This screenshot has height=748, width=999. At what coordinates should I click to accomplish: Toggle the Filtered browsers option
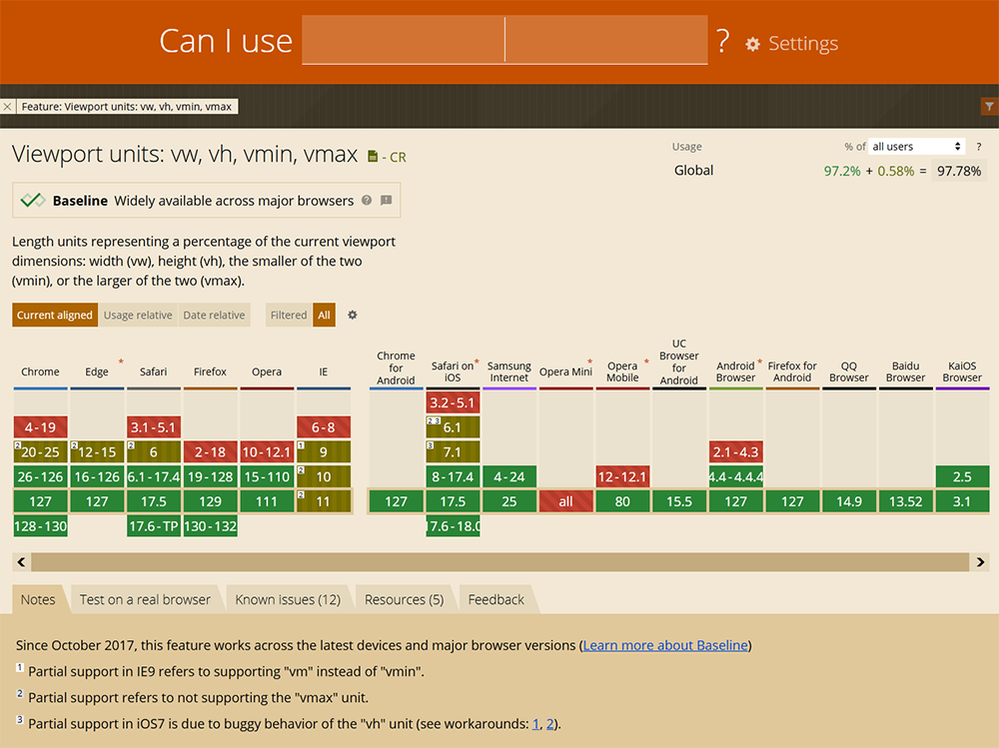289,315
